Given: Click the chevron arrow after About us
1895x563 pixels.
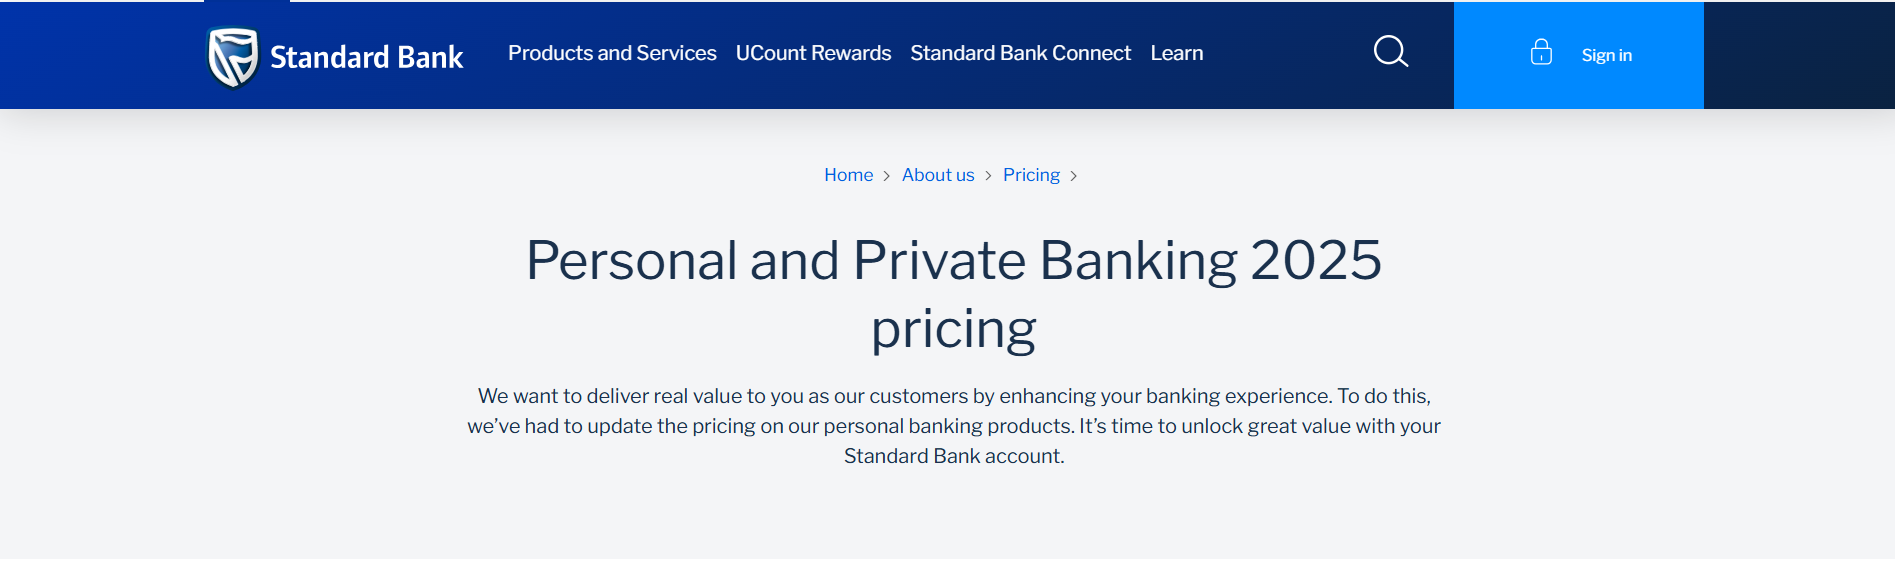Looking at the screenshot, I should [988, 176].
